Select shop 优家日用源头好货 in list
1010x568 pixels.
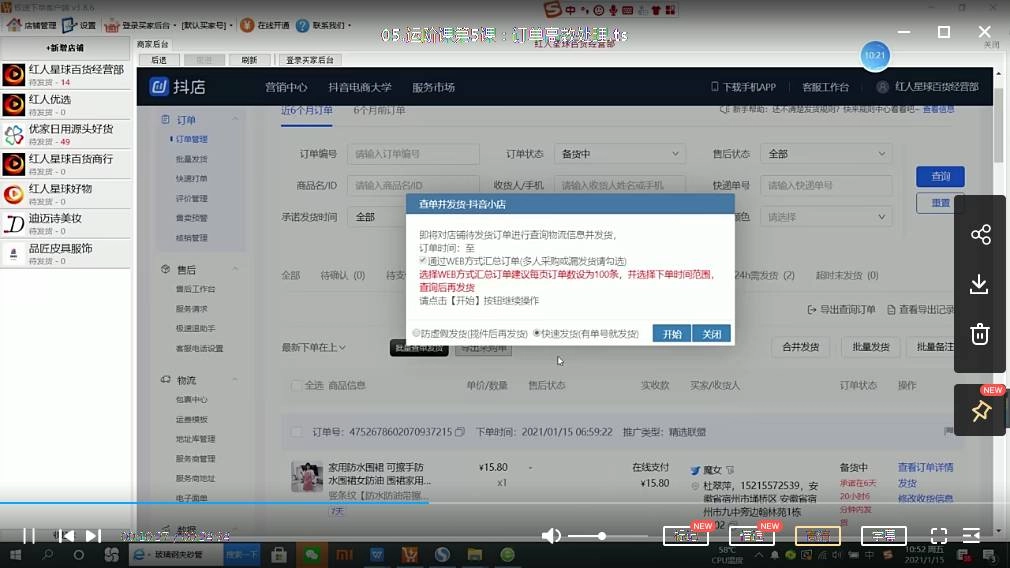tap(65, 134)
